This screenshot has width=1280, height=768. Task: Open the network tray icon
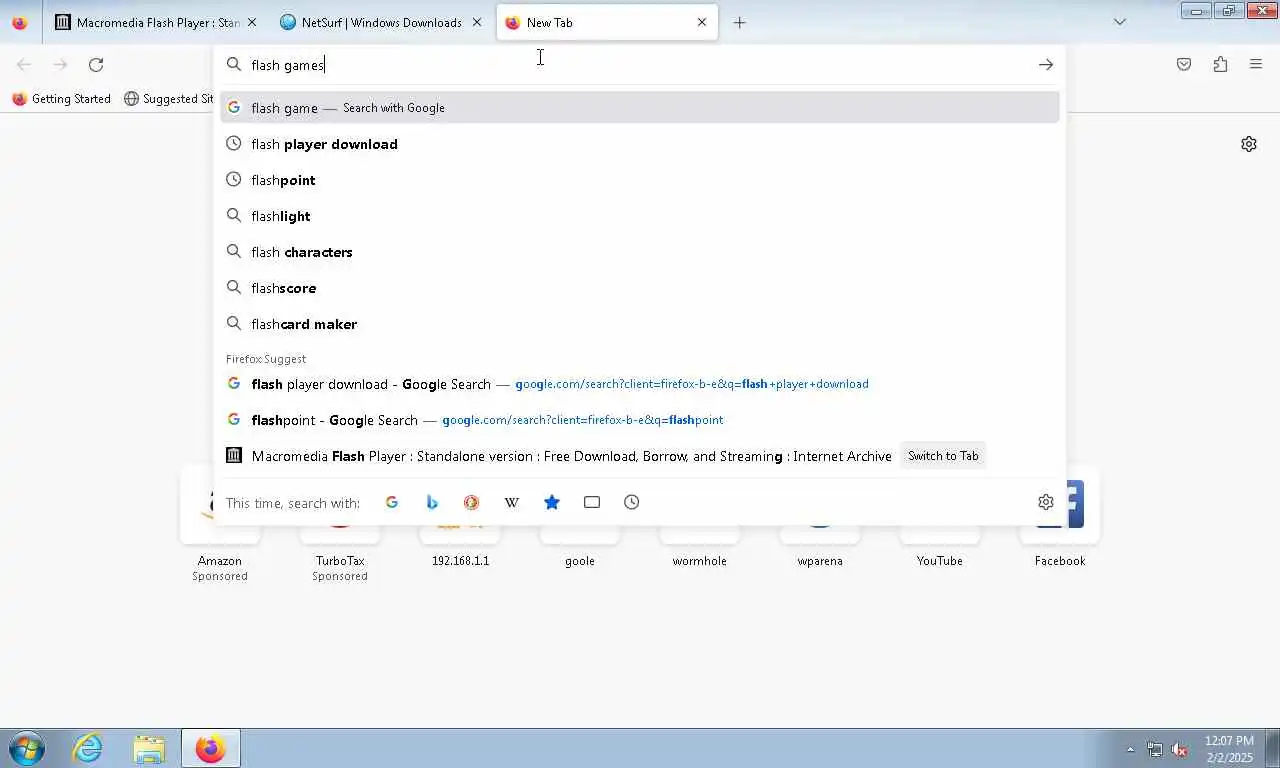click(1155, 749)
